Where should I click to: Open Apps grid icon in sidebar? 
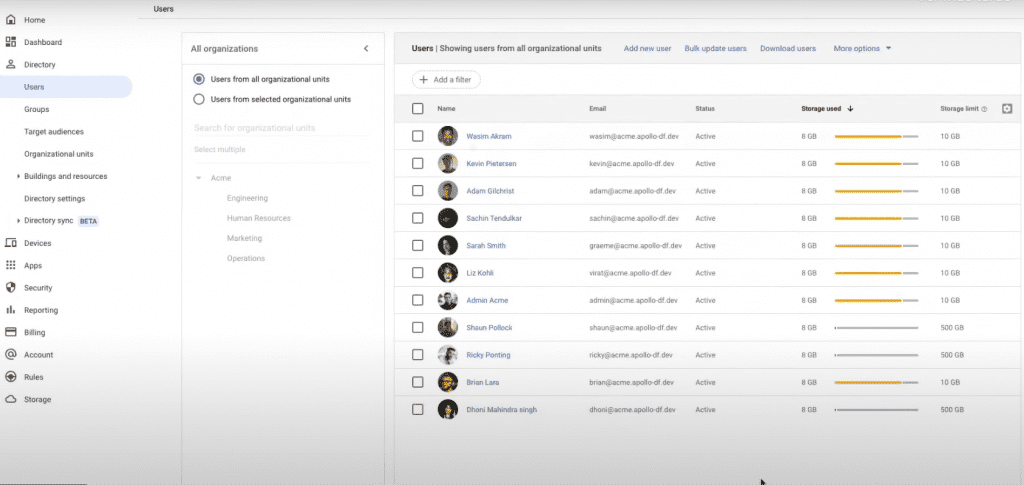(10, 266)
